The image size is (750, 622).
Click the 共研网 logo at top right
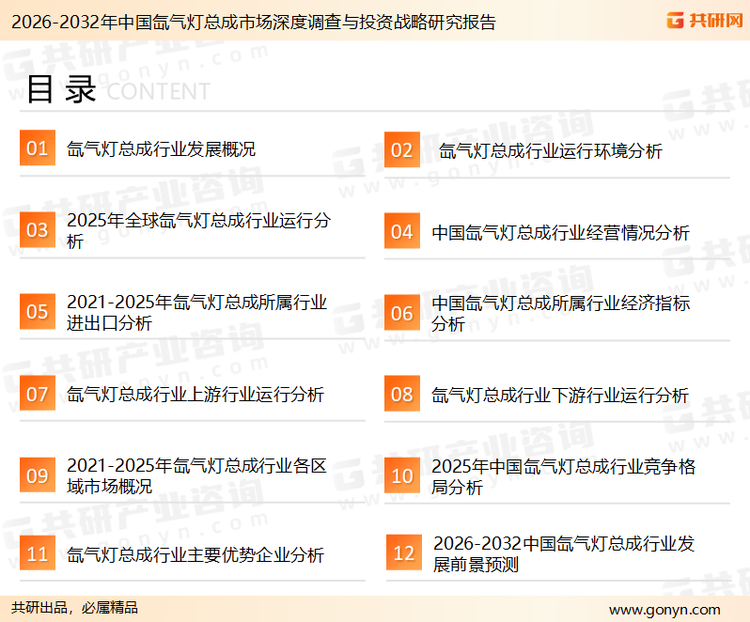coord(705,20)
